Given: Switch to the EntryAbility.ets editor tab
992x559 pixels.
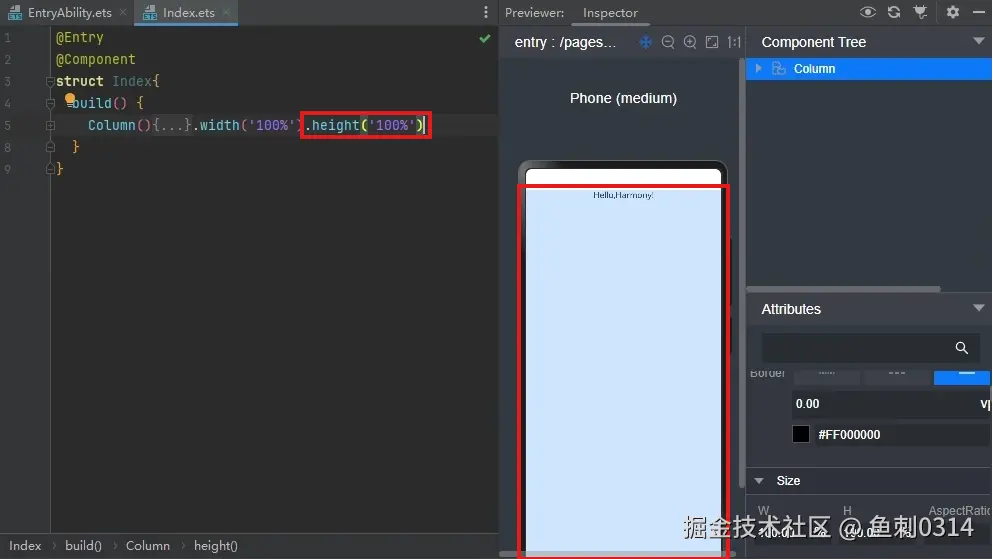Looking at the screenshot, I should click(61, 13).
